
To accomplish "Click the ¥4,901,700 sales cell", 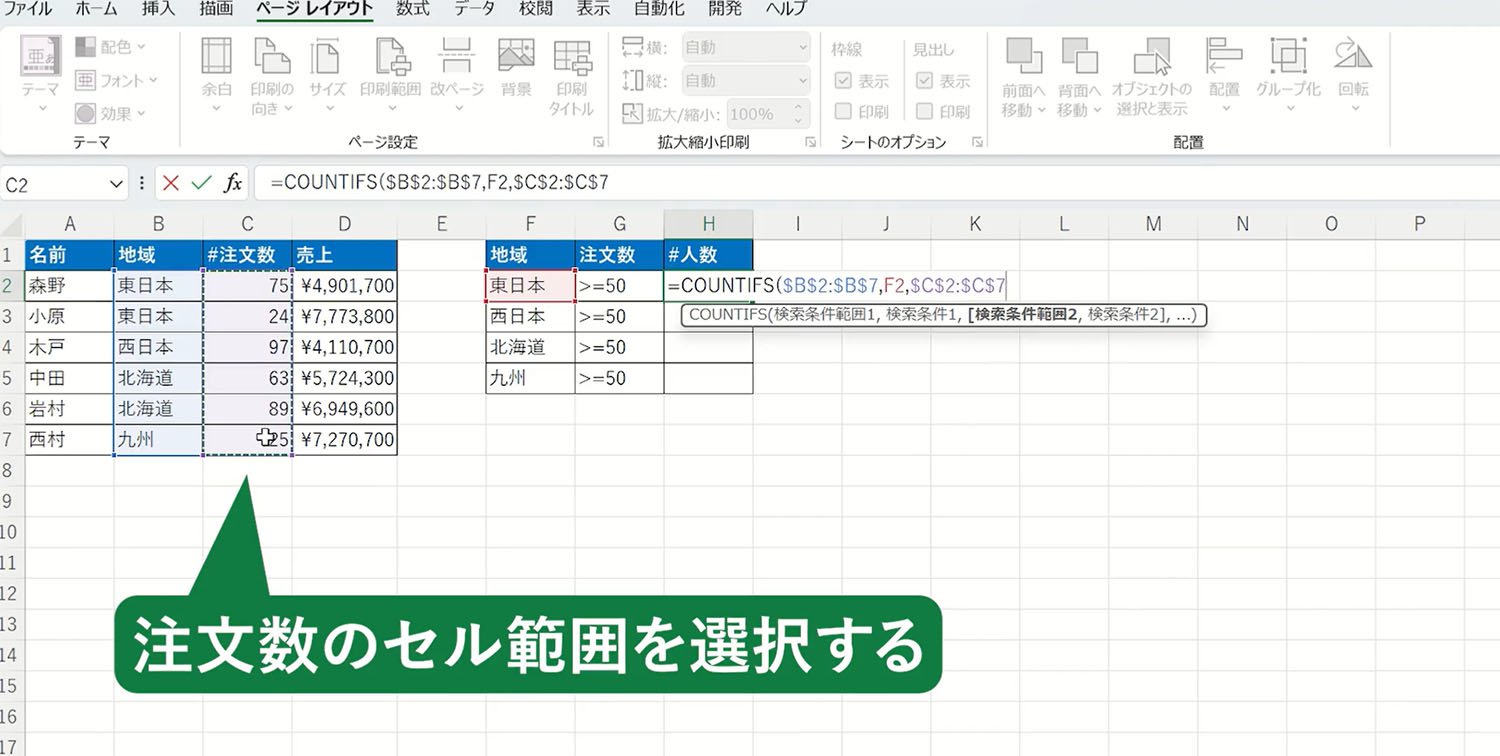I will click(x=345, y=286).
